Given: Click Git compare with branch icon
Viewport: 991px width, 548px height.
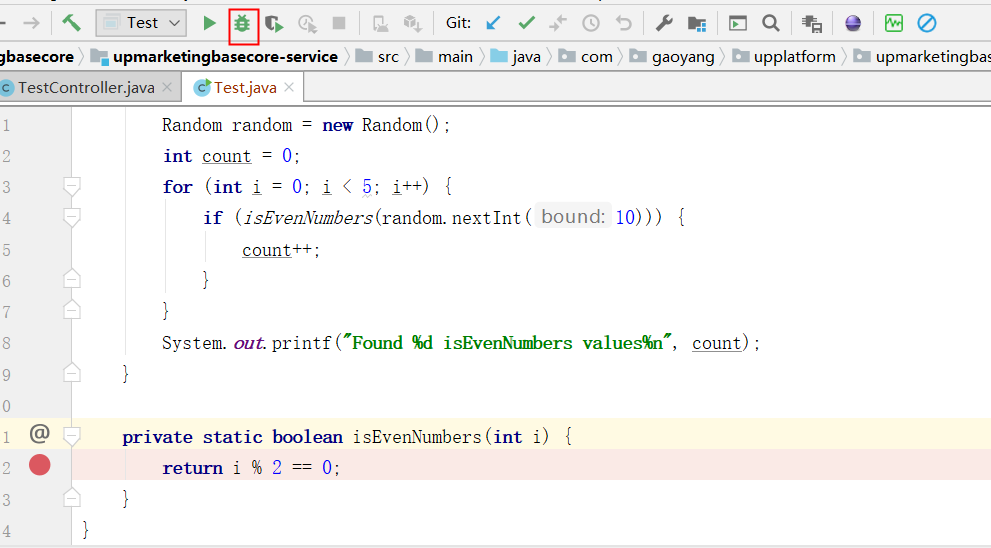Looking at the screenshot, I should pyautogui.click(x=558, y=23).
